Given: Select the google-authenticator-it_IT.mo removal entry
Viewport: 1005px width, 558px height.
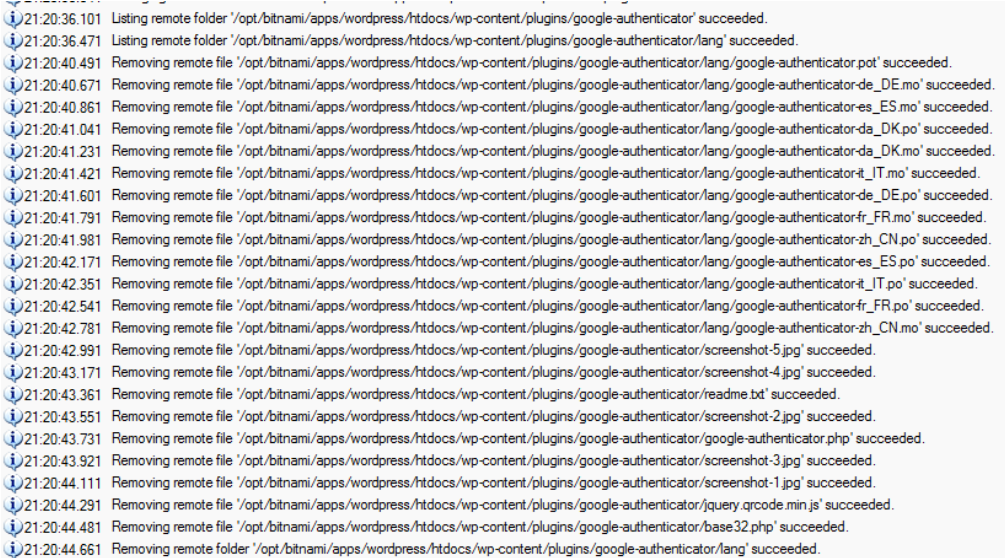Looking at the screenshot, I should tap(492, 174).
